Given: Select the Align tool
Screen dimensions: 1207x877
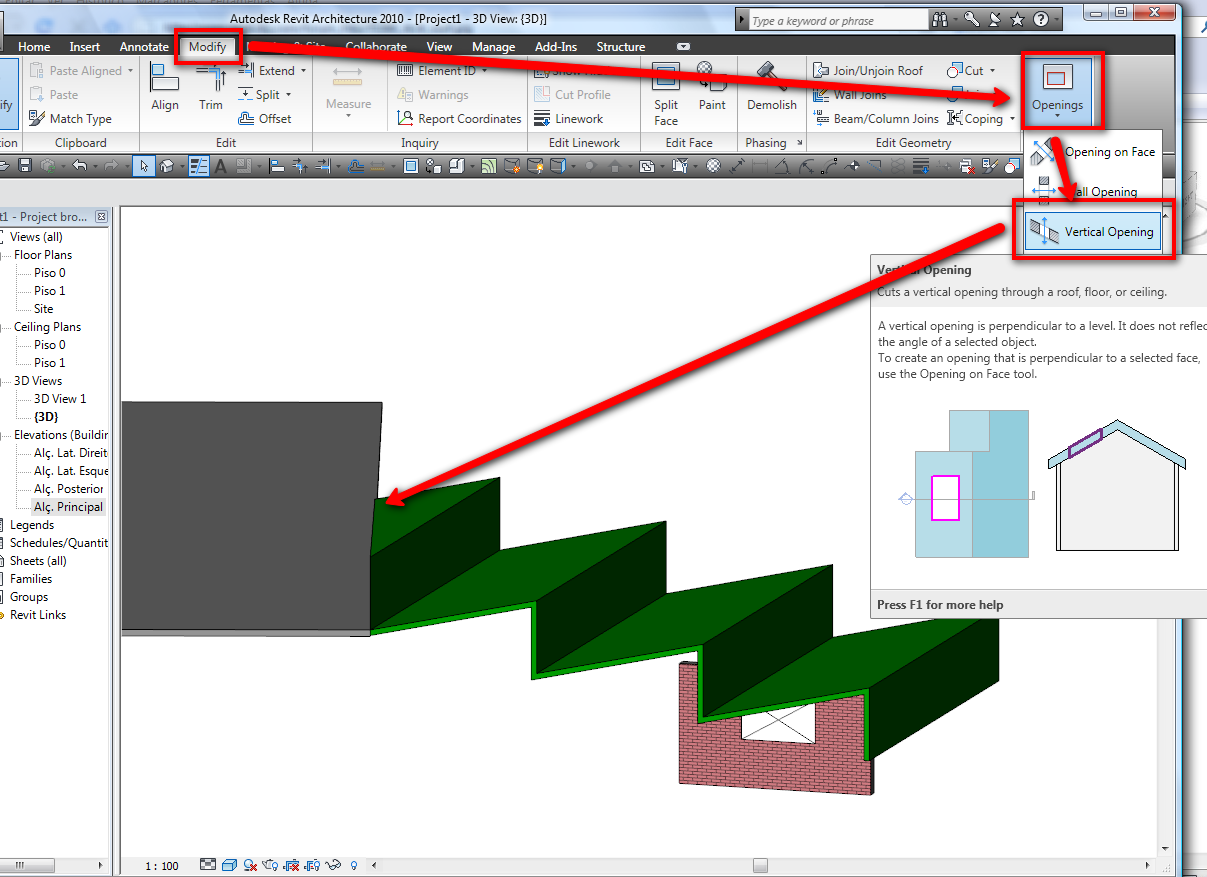Looking at the screenshot, I should click(x=165, y=87).
